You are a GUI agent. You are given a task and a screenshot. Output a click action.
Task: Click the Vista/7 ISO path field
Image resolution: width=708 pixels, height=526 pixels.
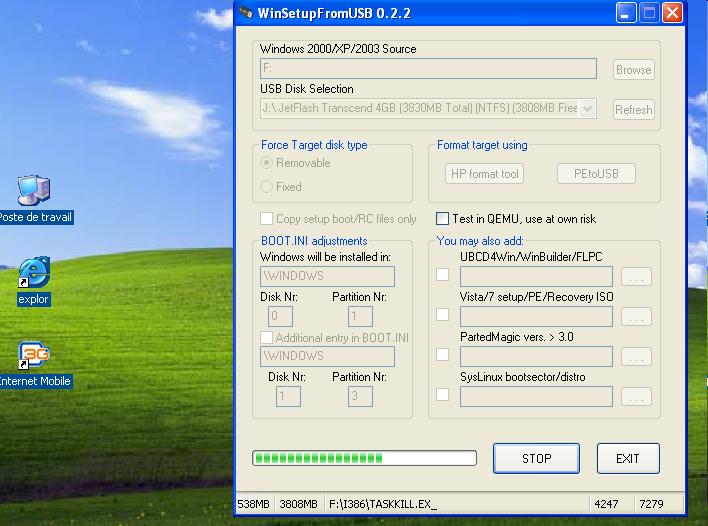click(536, 317)
